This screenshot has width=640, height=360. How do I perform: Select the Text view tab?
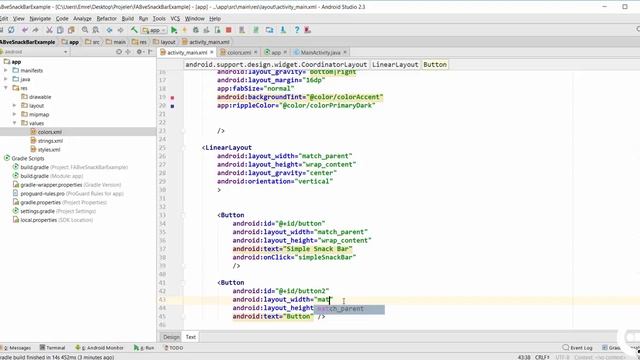click(x=191, y=337)
